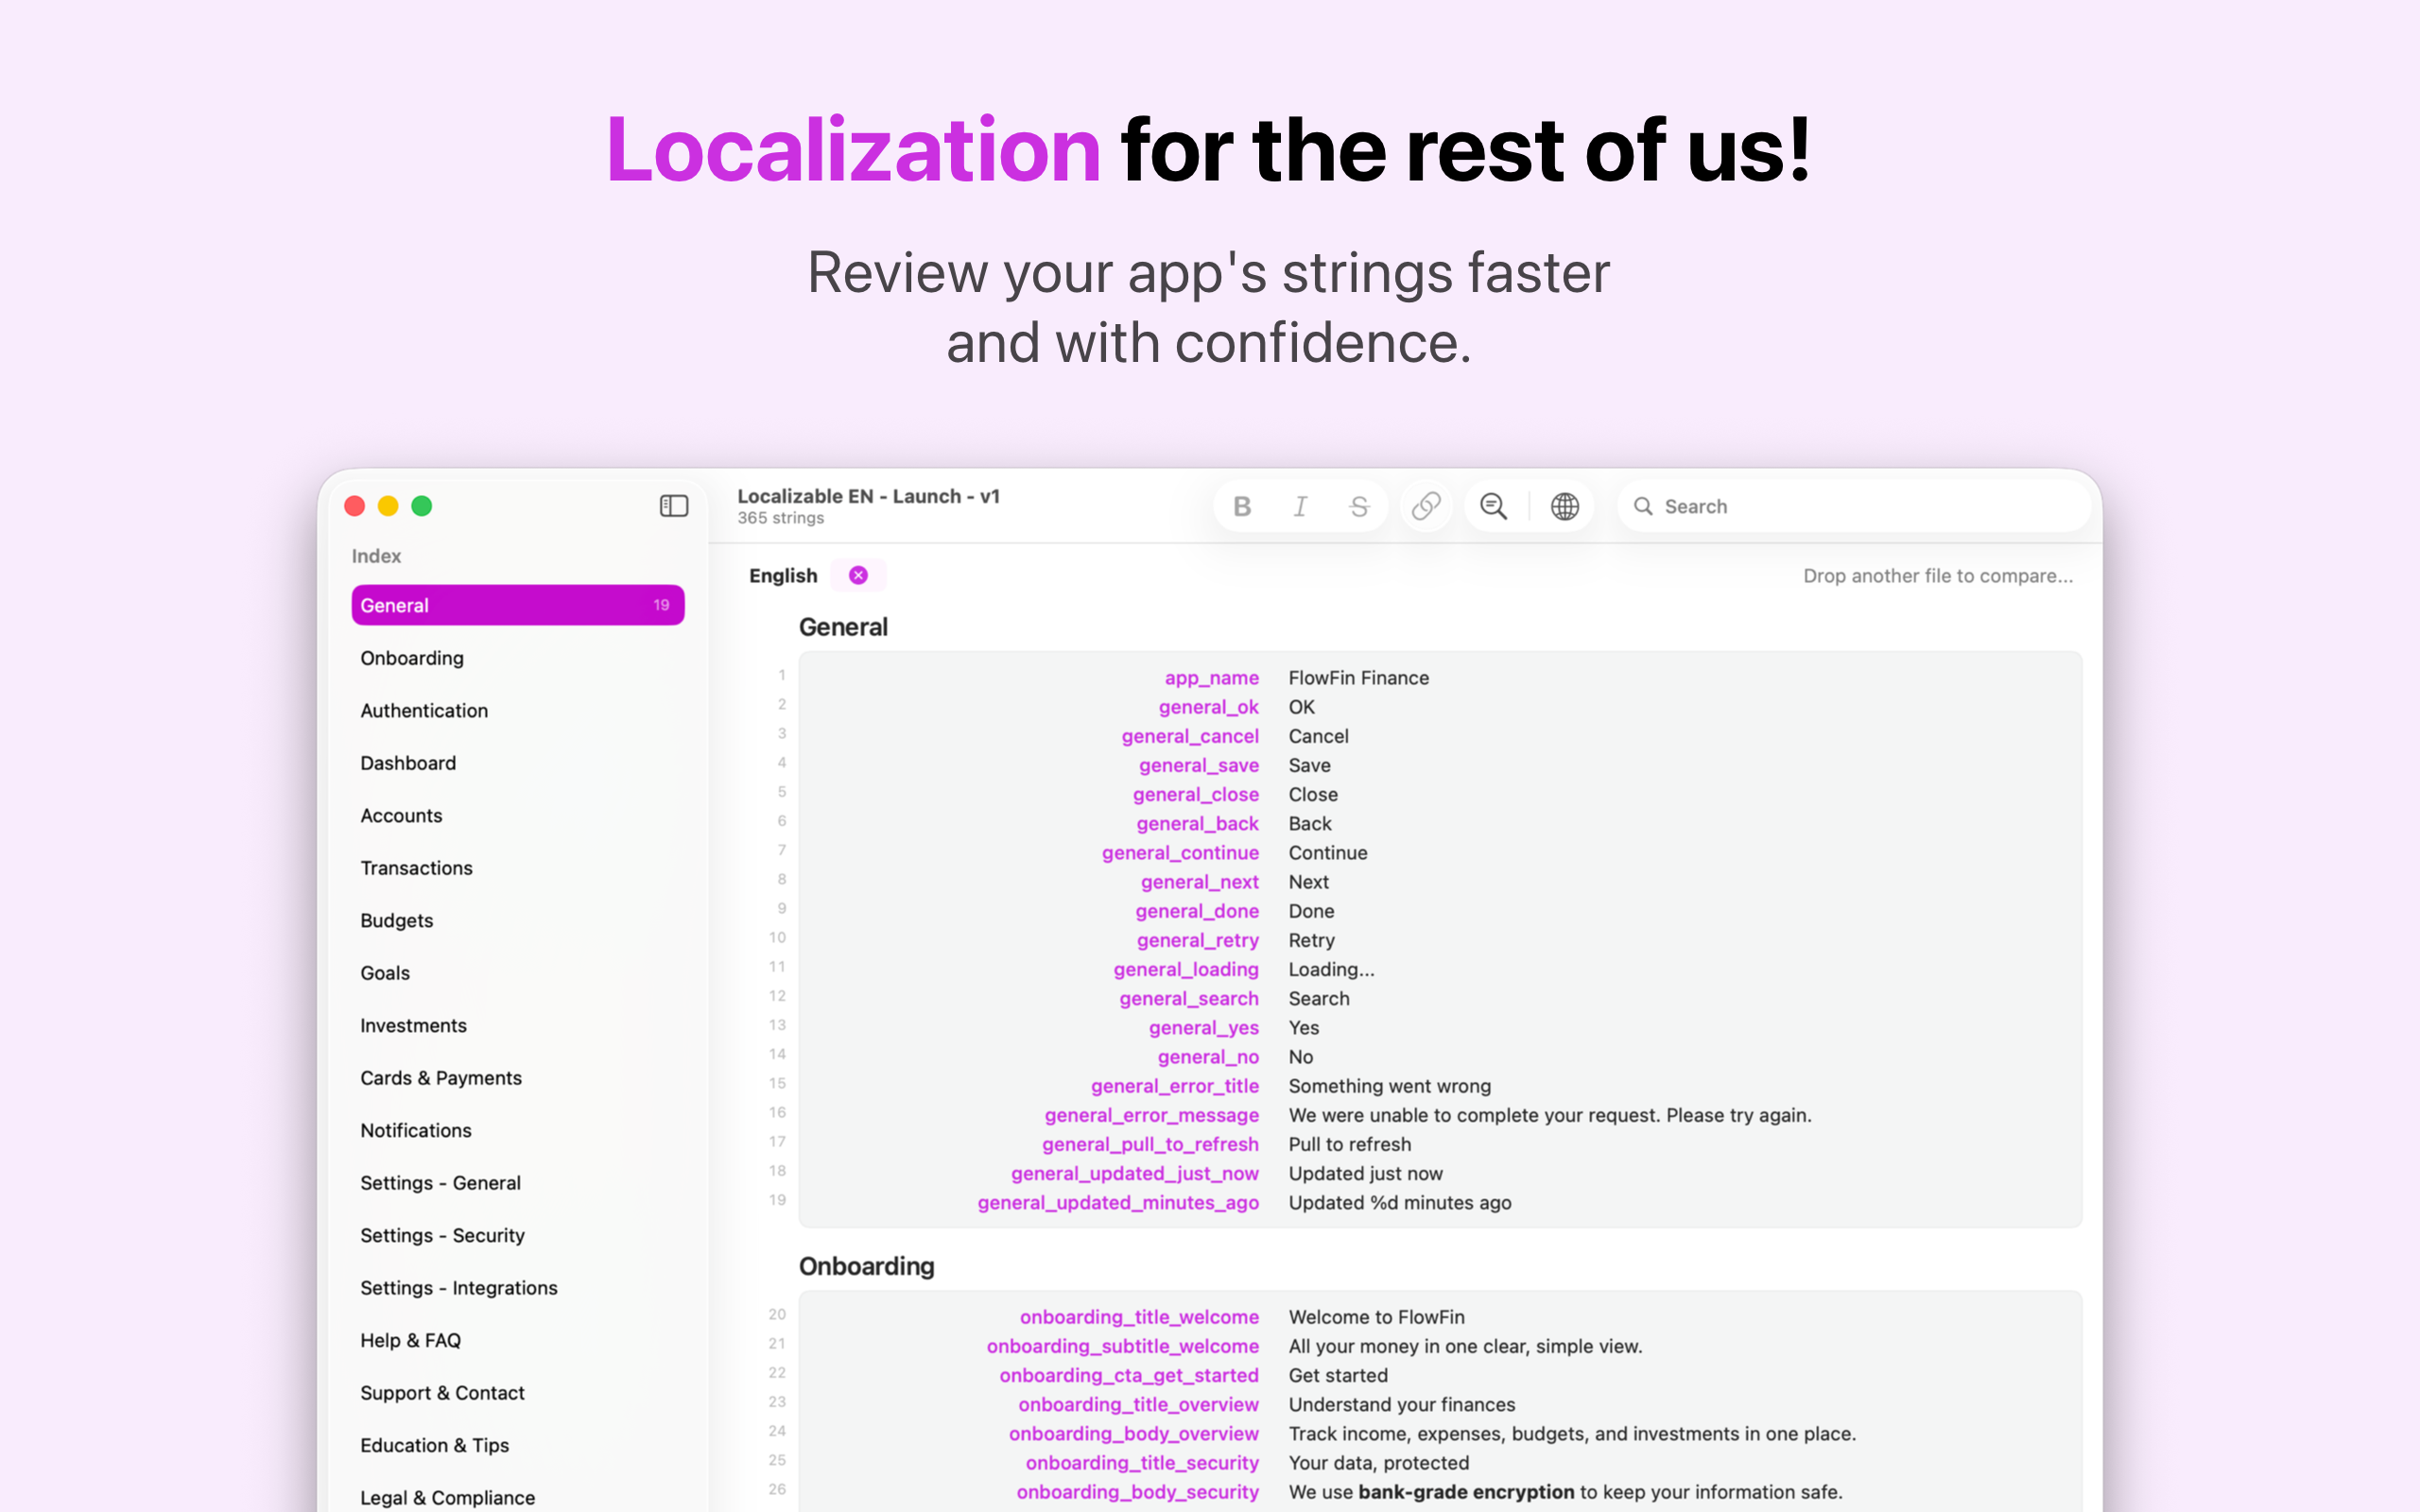This screenshot has width=2420, height=1512.
Task: Select Settings - Security in the sidebar
Action: click(442, 1235)
